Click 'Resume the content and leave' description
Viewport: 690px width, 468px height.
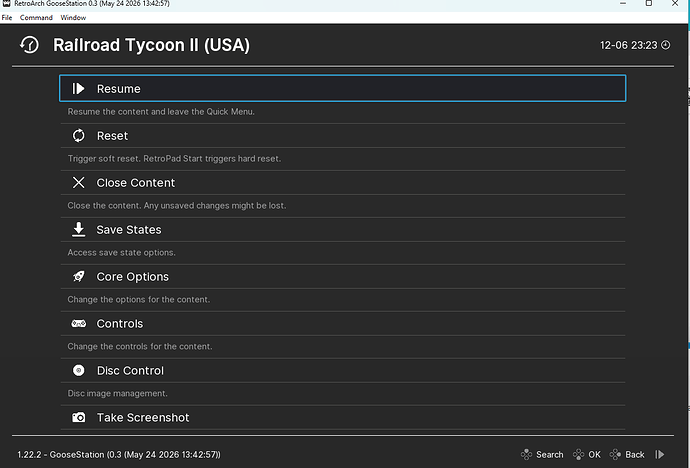point(161,112)
